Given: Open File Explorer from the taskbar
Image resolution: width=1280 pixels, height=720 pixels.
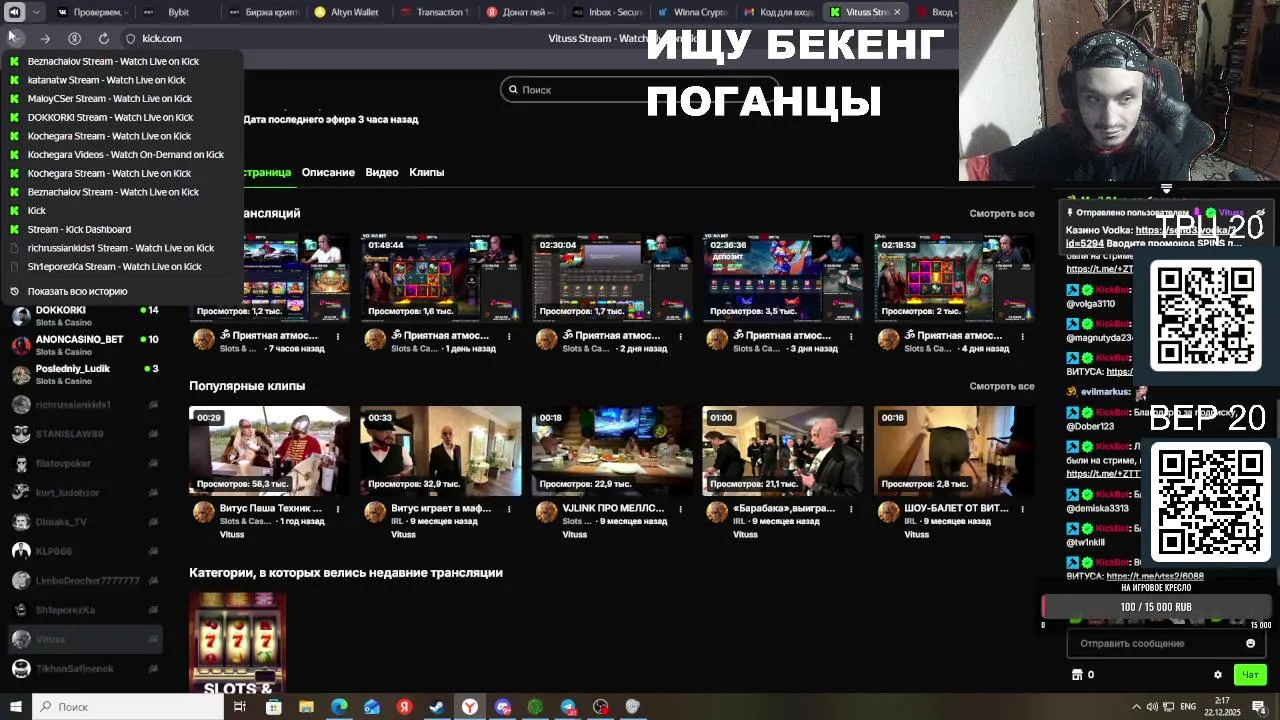Looking at the screenshot, I should [306, 707].
